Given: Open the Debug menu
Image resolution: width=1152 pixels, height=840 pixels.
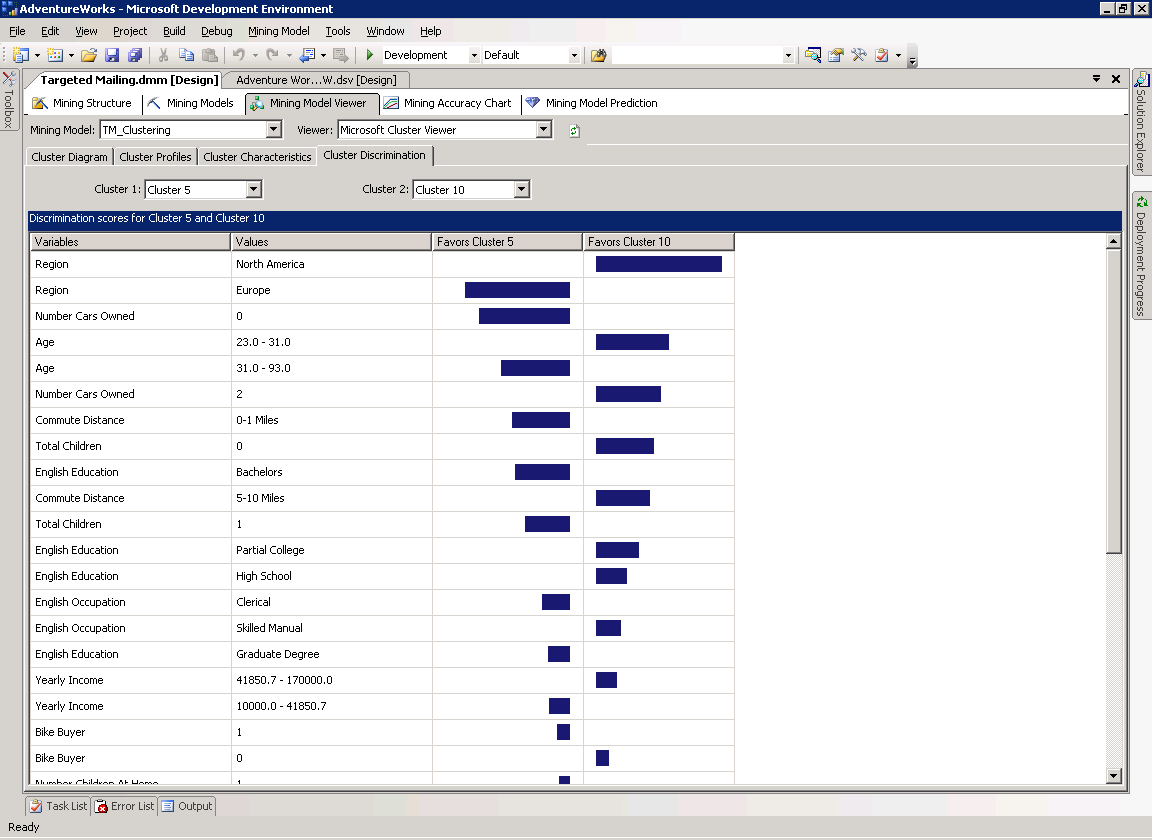Looking at the screenshot, I should tap(217, 31).
